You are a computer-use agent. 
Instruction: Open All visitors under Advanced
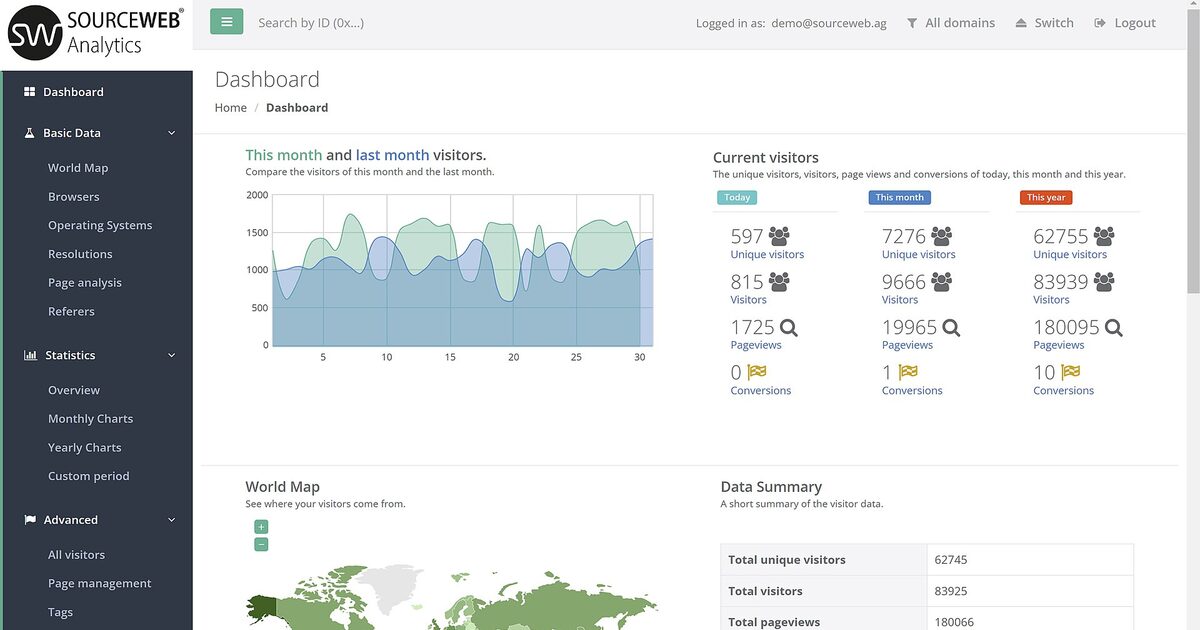[x=76, y=555]
